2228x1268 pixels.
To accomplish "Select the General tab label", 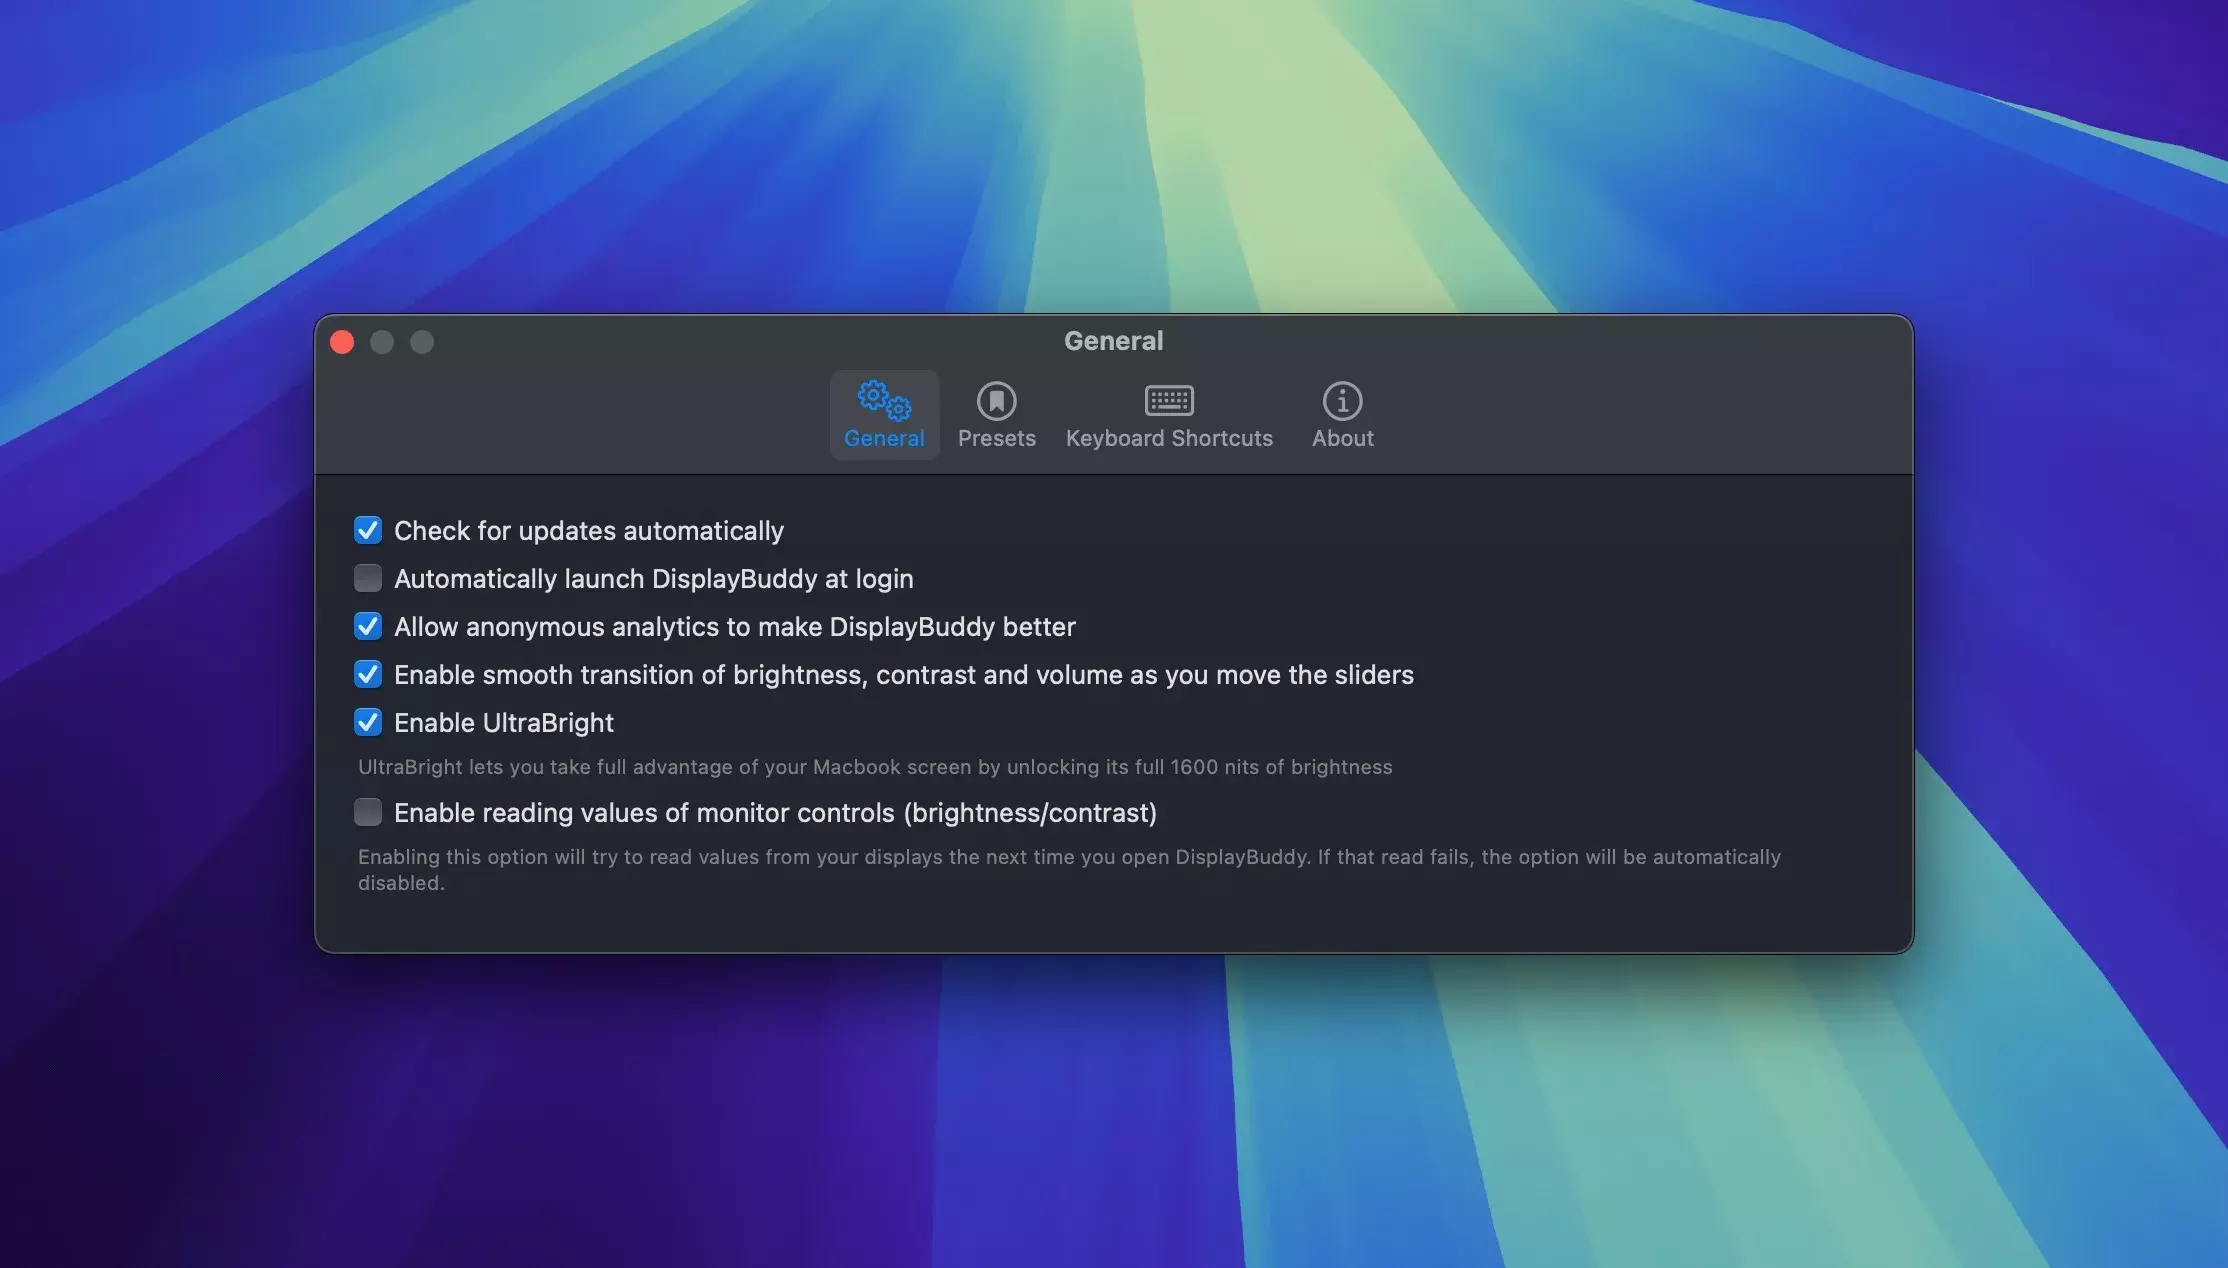I will pos(884,438).
